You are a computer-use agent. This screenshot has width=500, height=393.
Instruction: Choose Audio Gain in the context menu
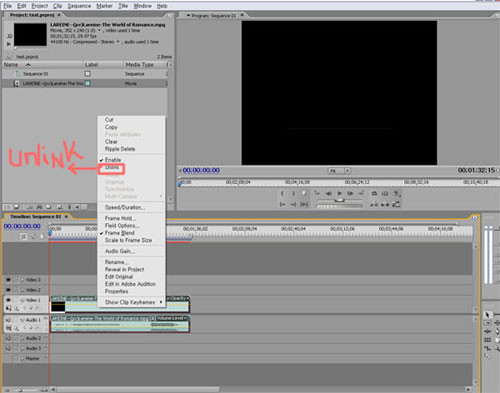(120, 251)
